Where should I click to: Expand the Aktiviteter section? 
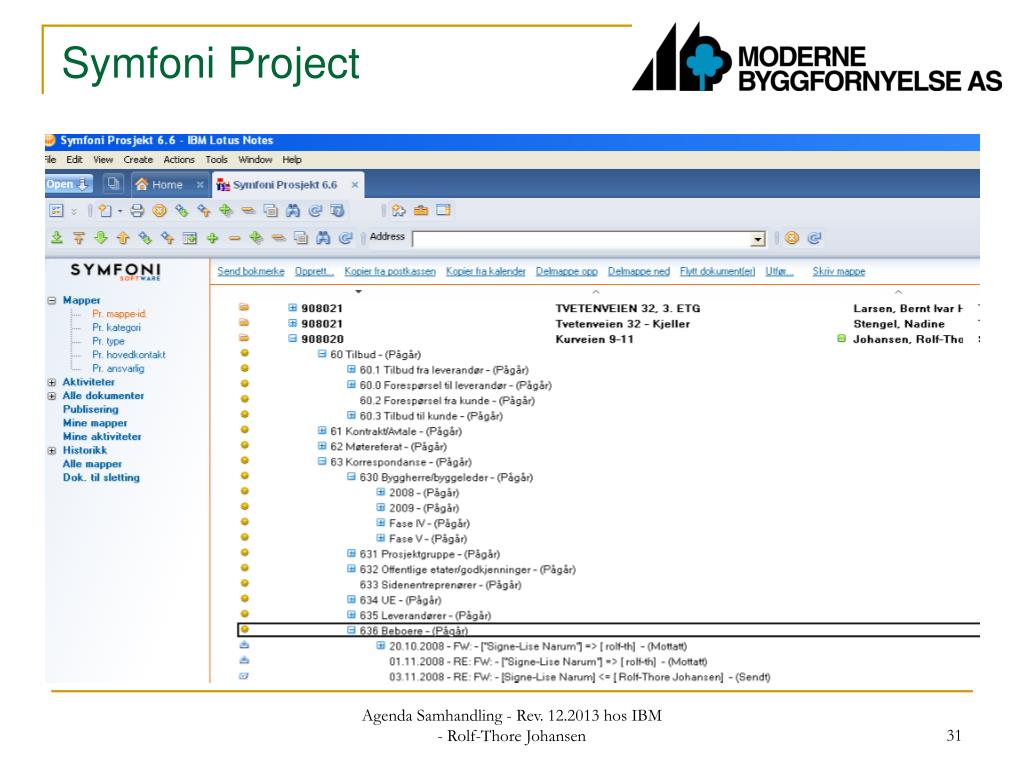52,382
